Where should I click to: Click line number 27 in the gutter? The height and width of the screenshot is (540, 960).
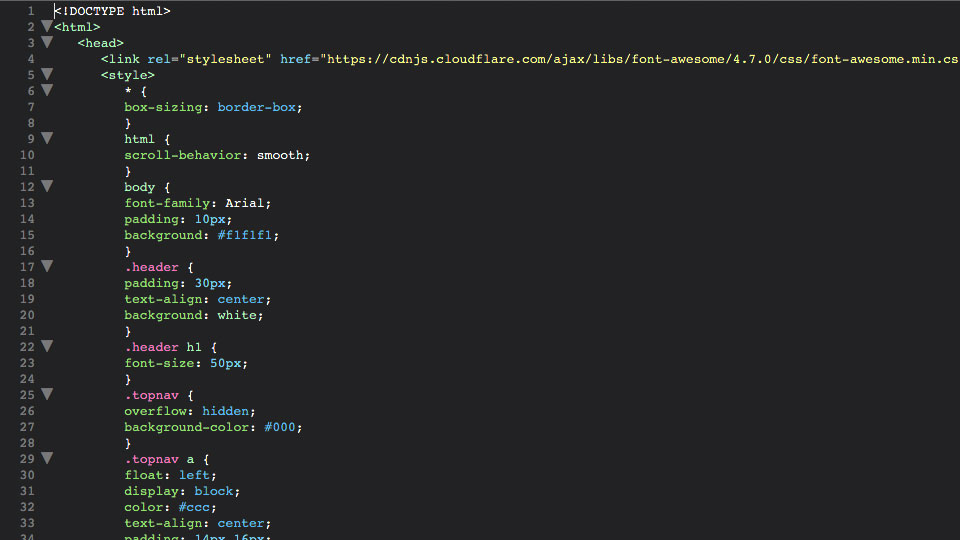[27, 427]
